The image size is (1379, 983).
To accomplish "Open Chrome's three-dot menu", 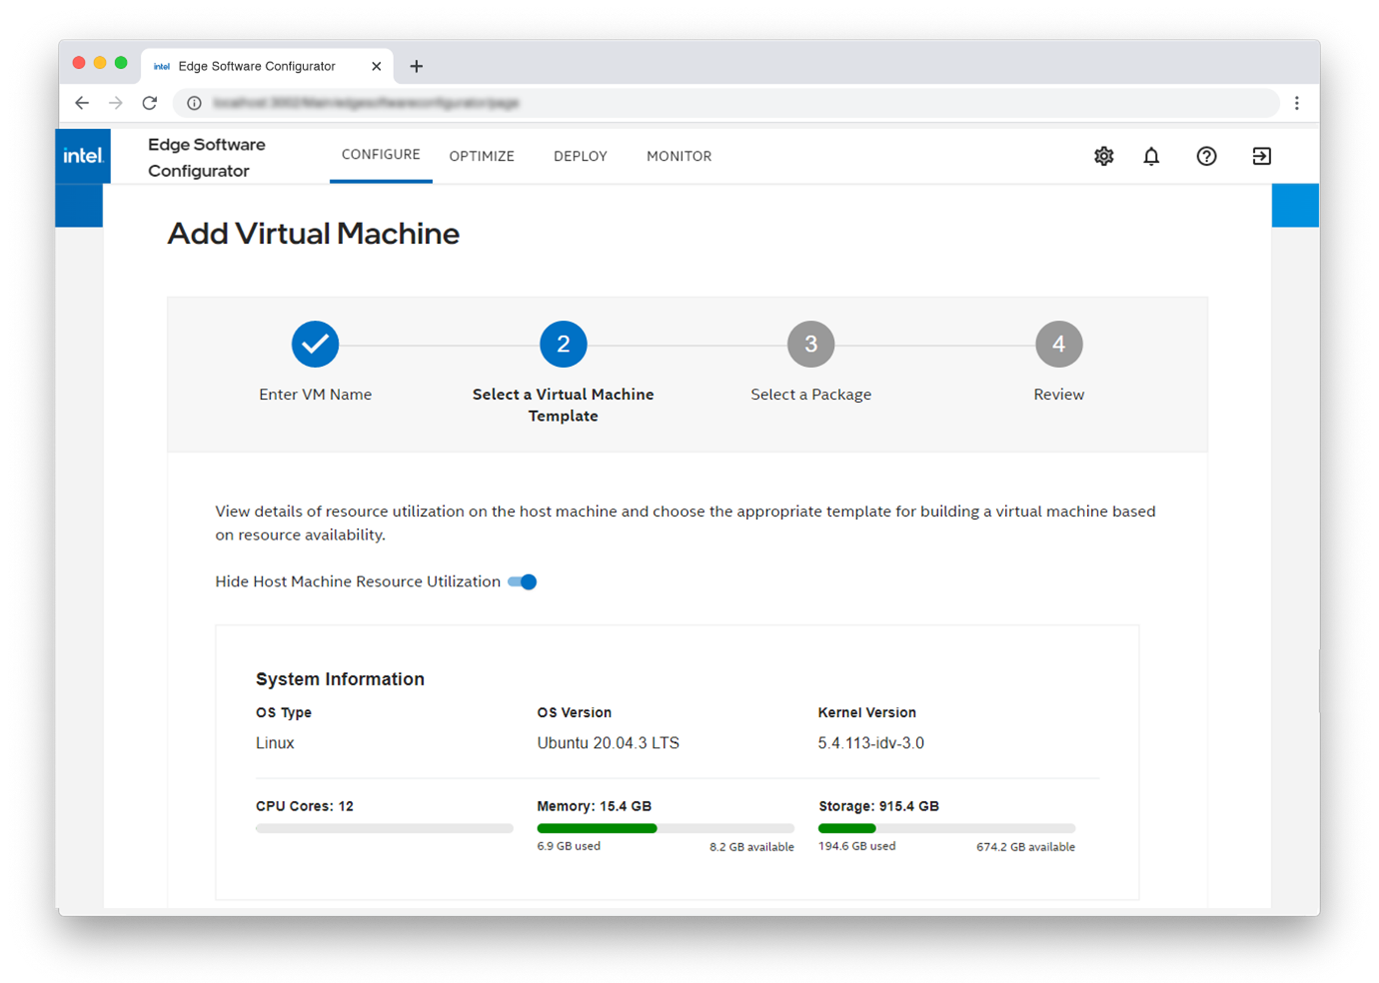I will [x=1297, y=103].
